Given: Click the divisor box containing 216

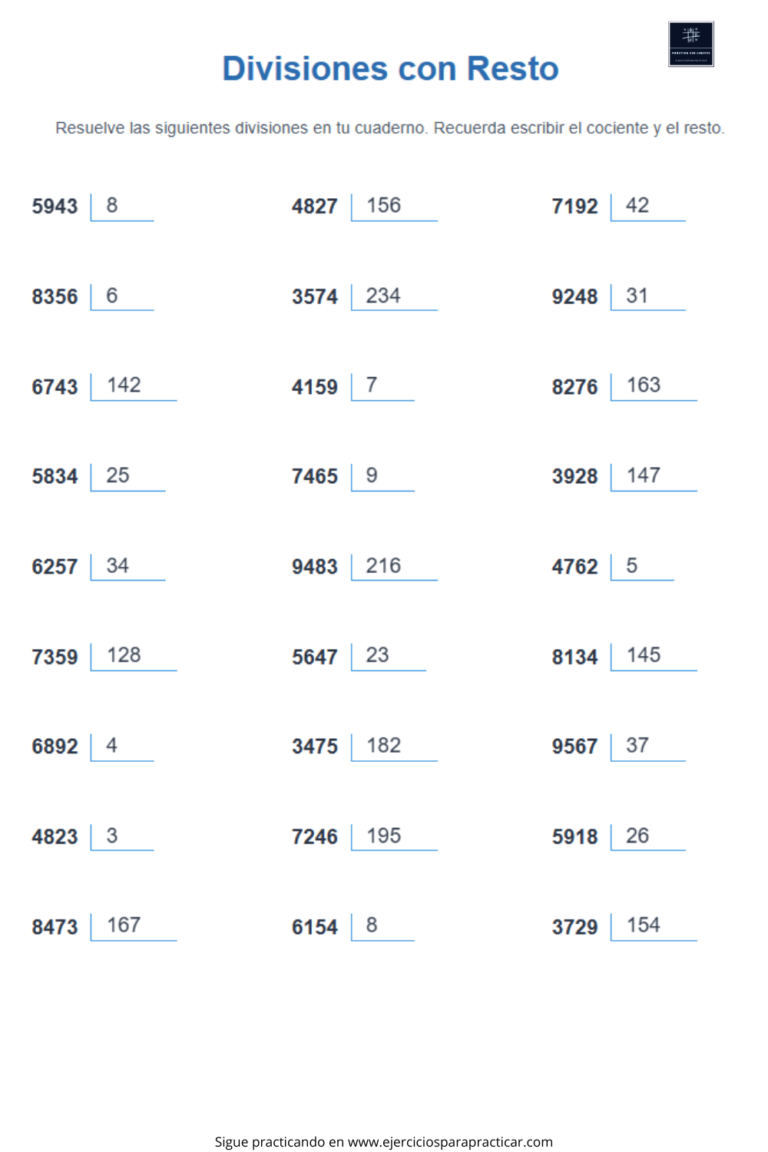Looking at the screenshot, I should click(x=394, y=567).
